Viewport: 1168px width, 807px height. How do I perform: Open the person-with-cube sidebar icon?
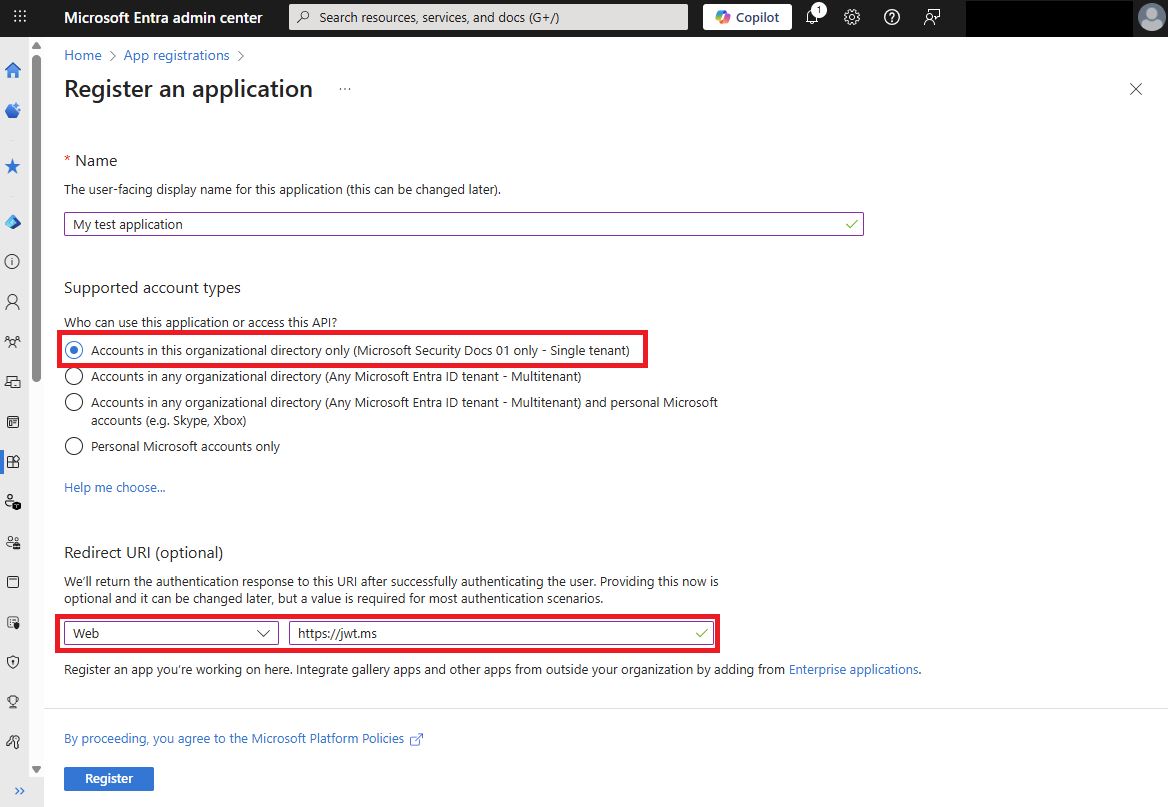[x=13, y=501]
